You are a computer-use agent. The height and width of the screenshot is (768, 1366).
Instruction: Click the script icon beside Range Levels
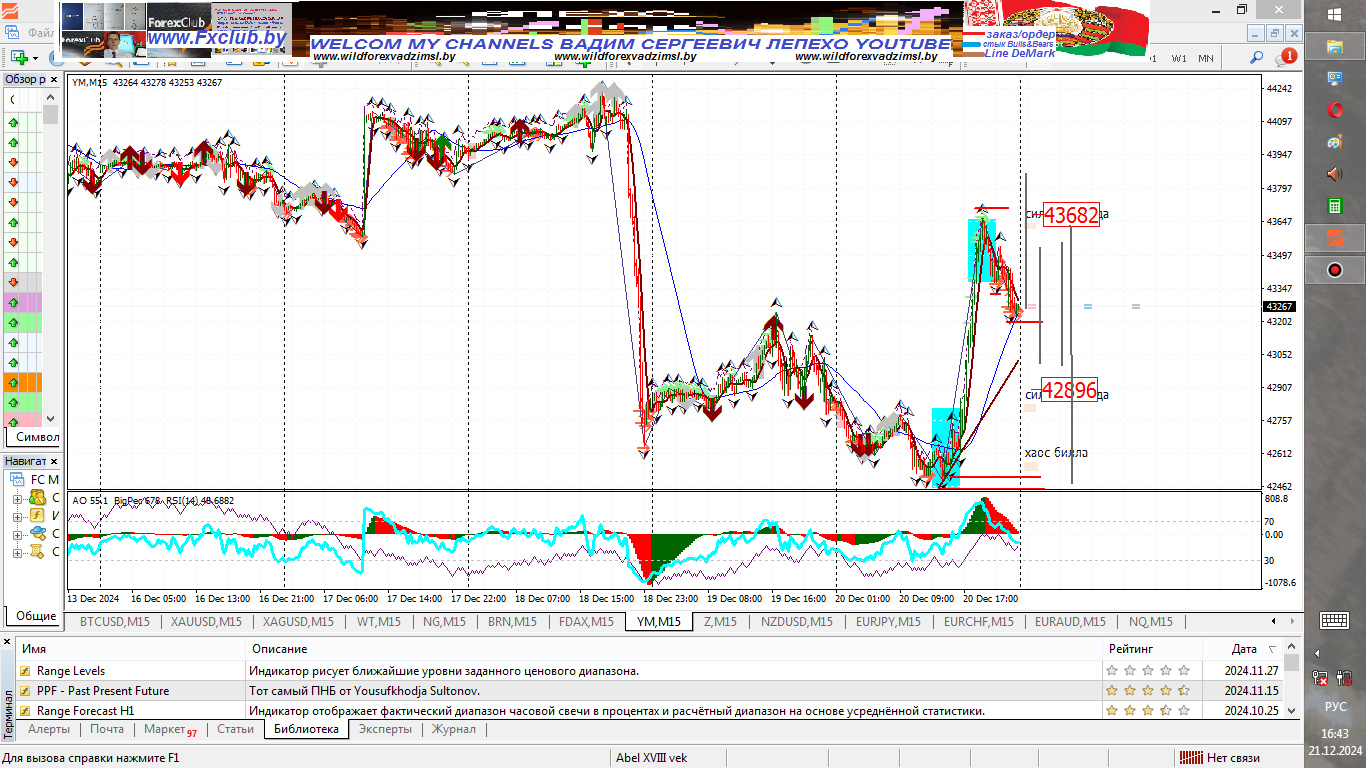(x=26, y=671)
